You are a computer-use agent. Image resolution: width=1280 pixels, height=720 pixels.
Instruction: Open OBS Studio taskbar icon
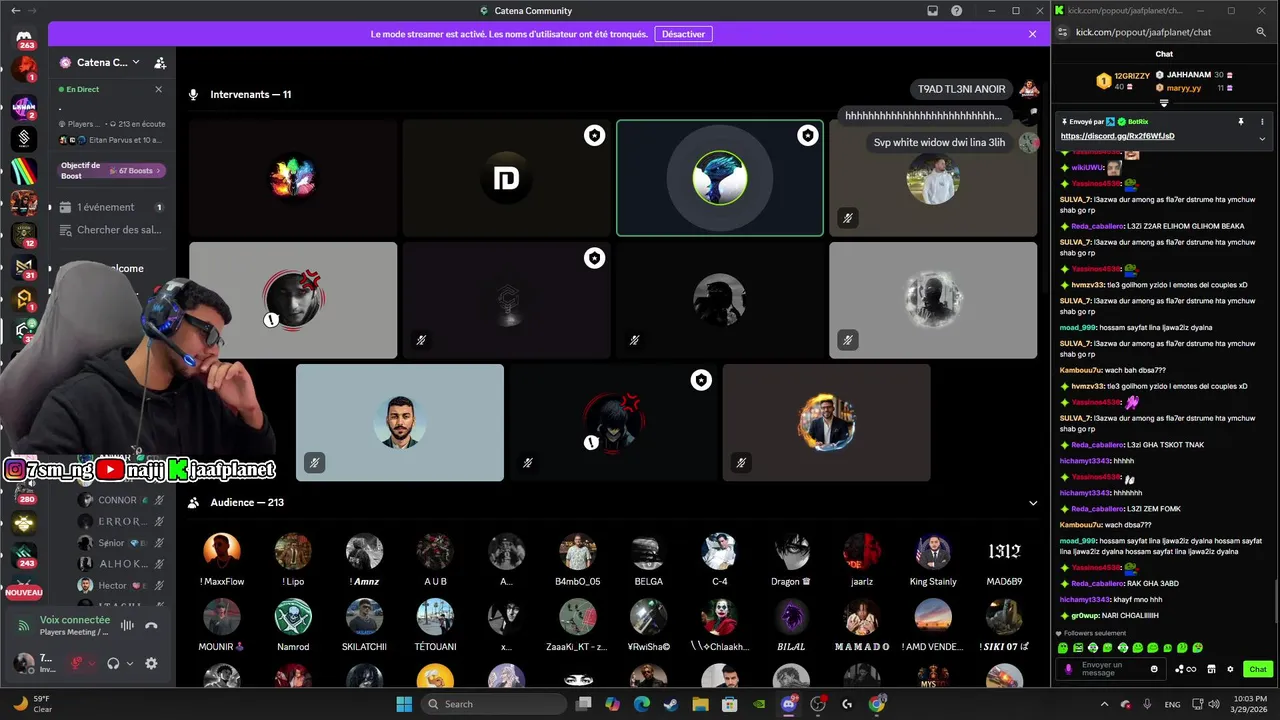point(819,704)
